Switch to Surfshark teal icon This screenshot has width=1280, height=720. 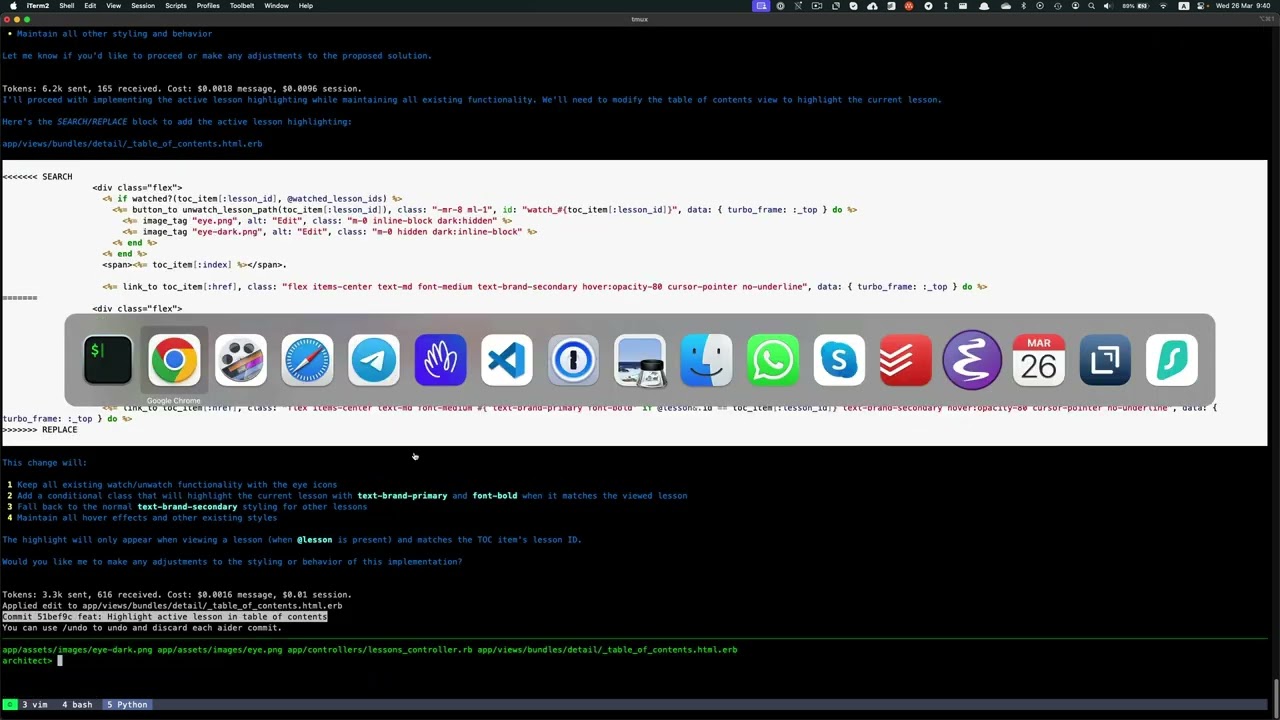[1172, 360]
